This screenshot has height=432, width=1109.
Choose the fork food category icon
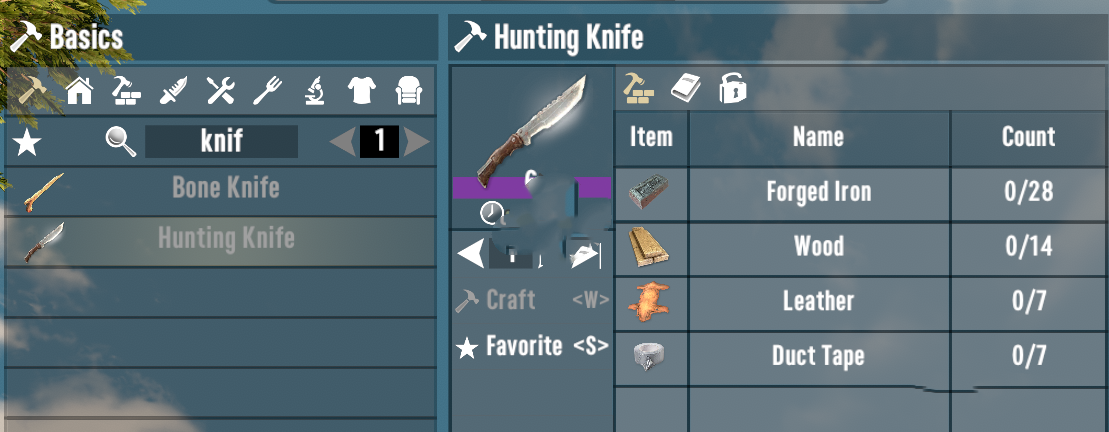tap(267, 91)
